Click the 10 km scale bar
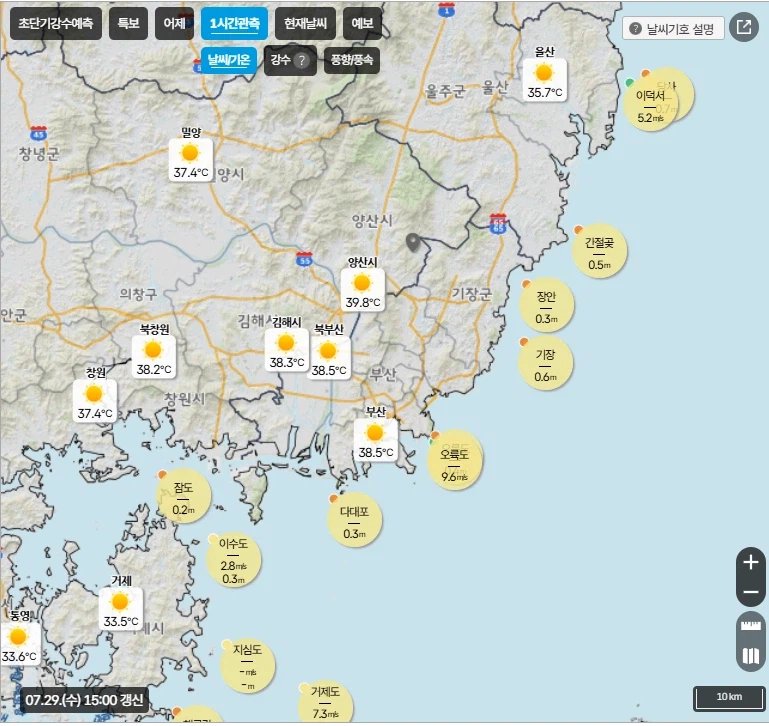Image resolution: width=769 pixels, height=726 pixels. [729, 698]
